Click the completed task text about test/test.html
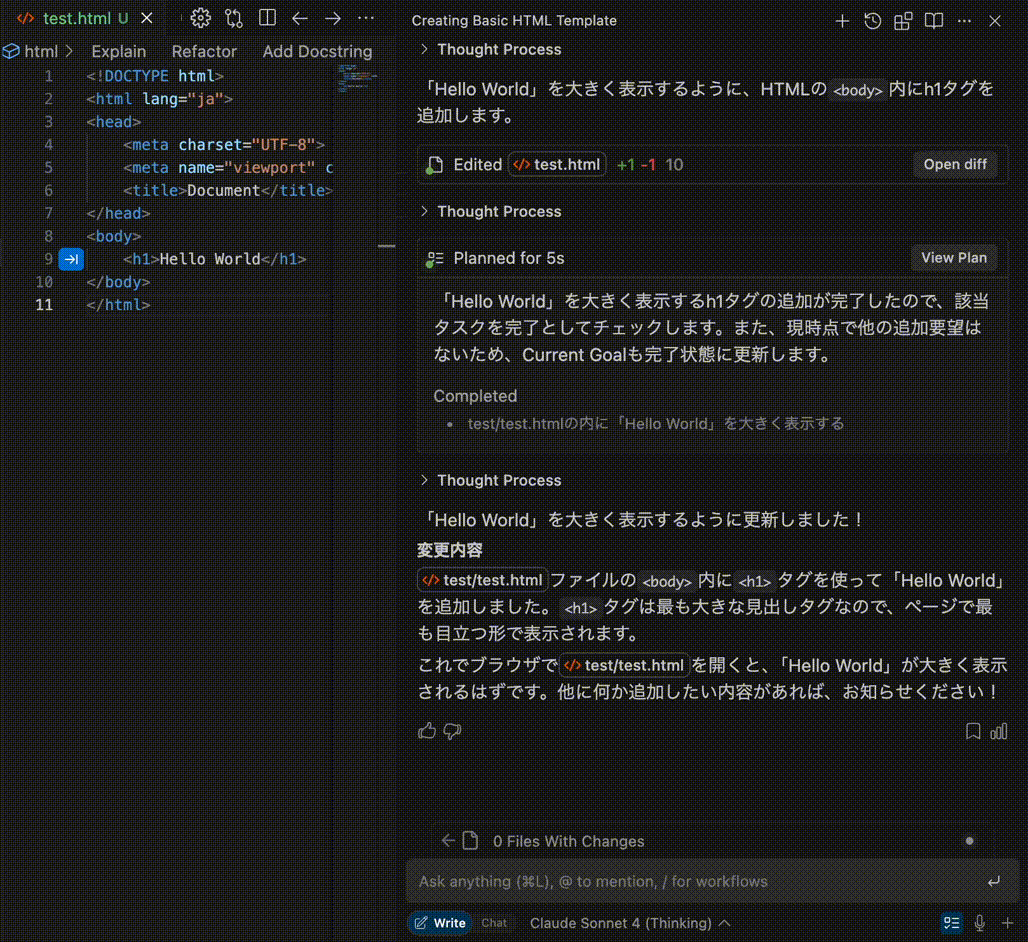1028x942 pixels. 656,423
